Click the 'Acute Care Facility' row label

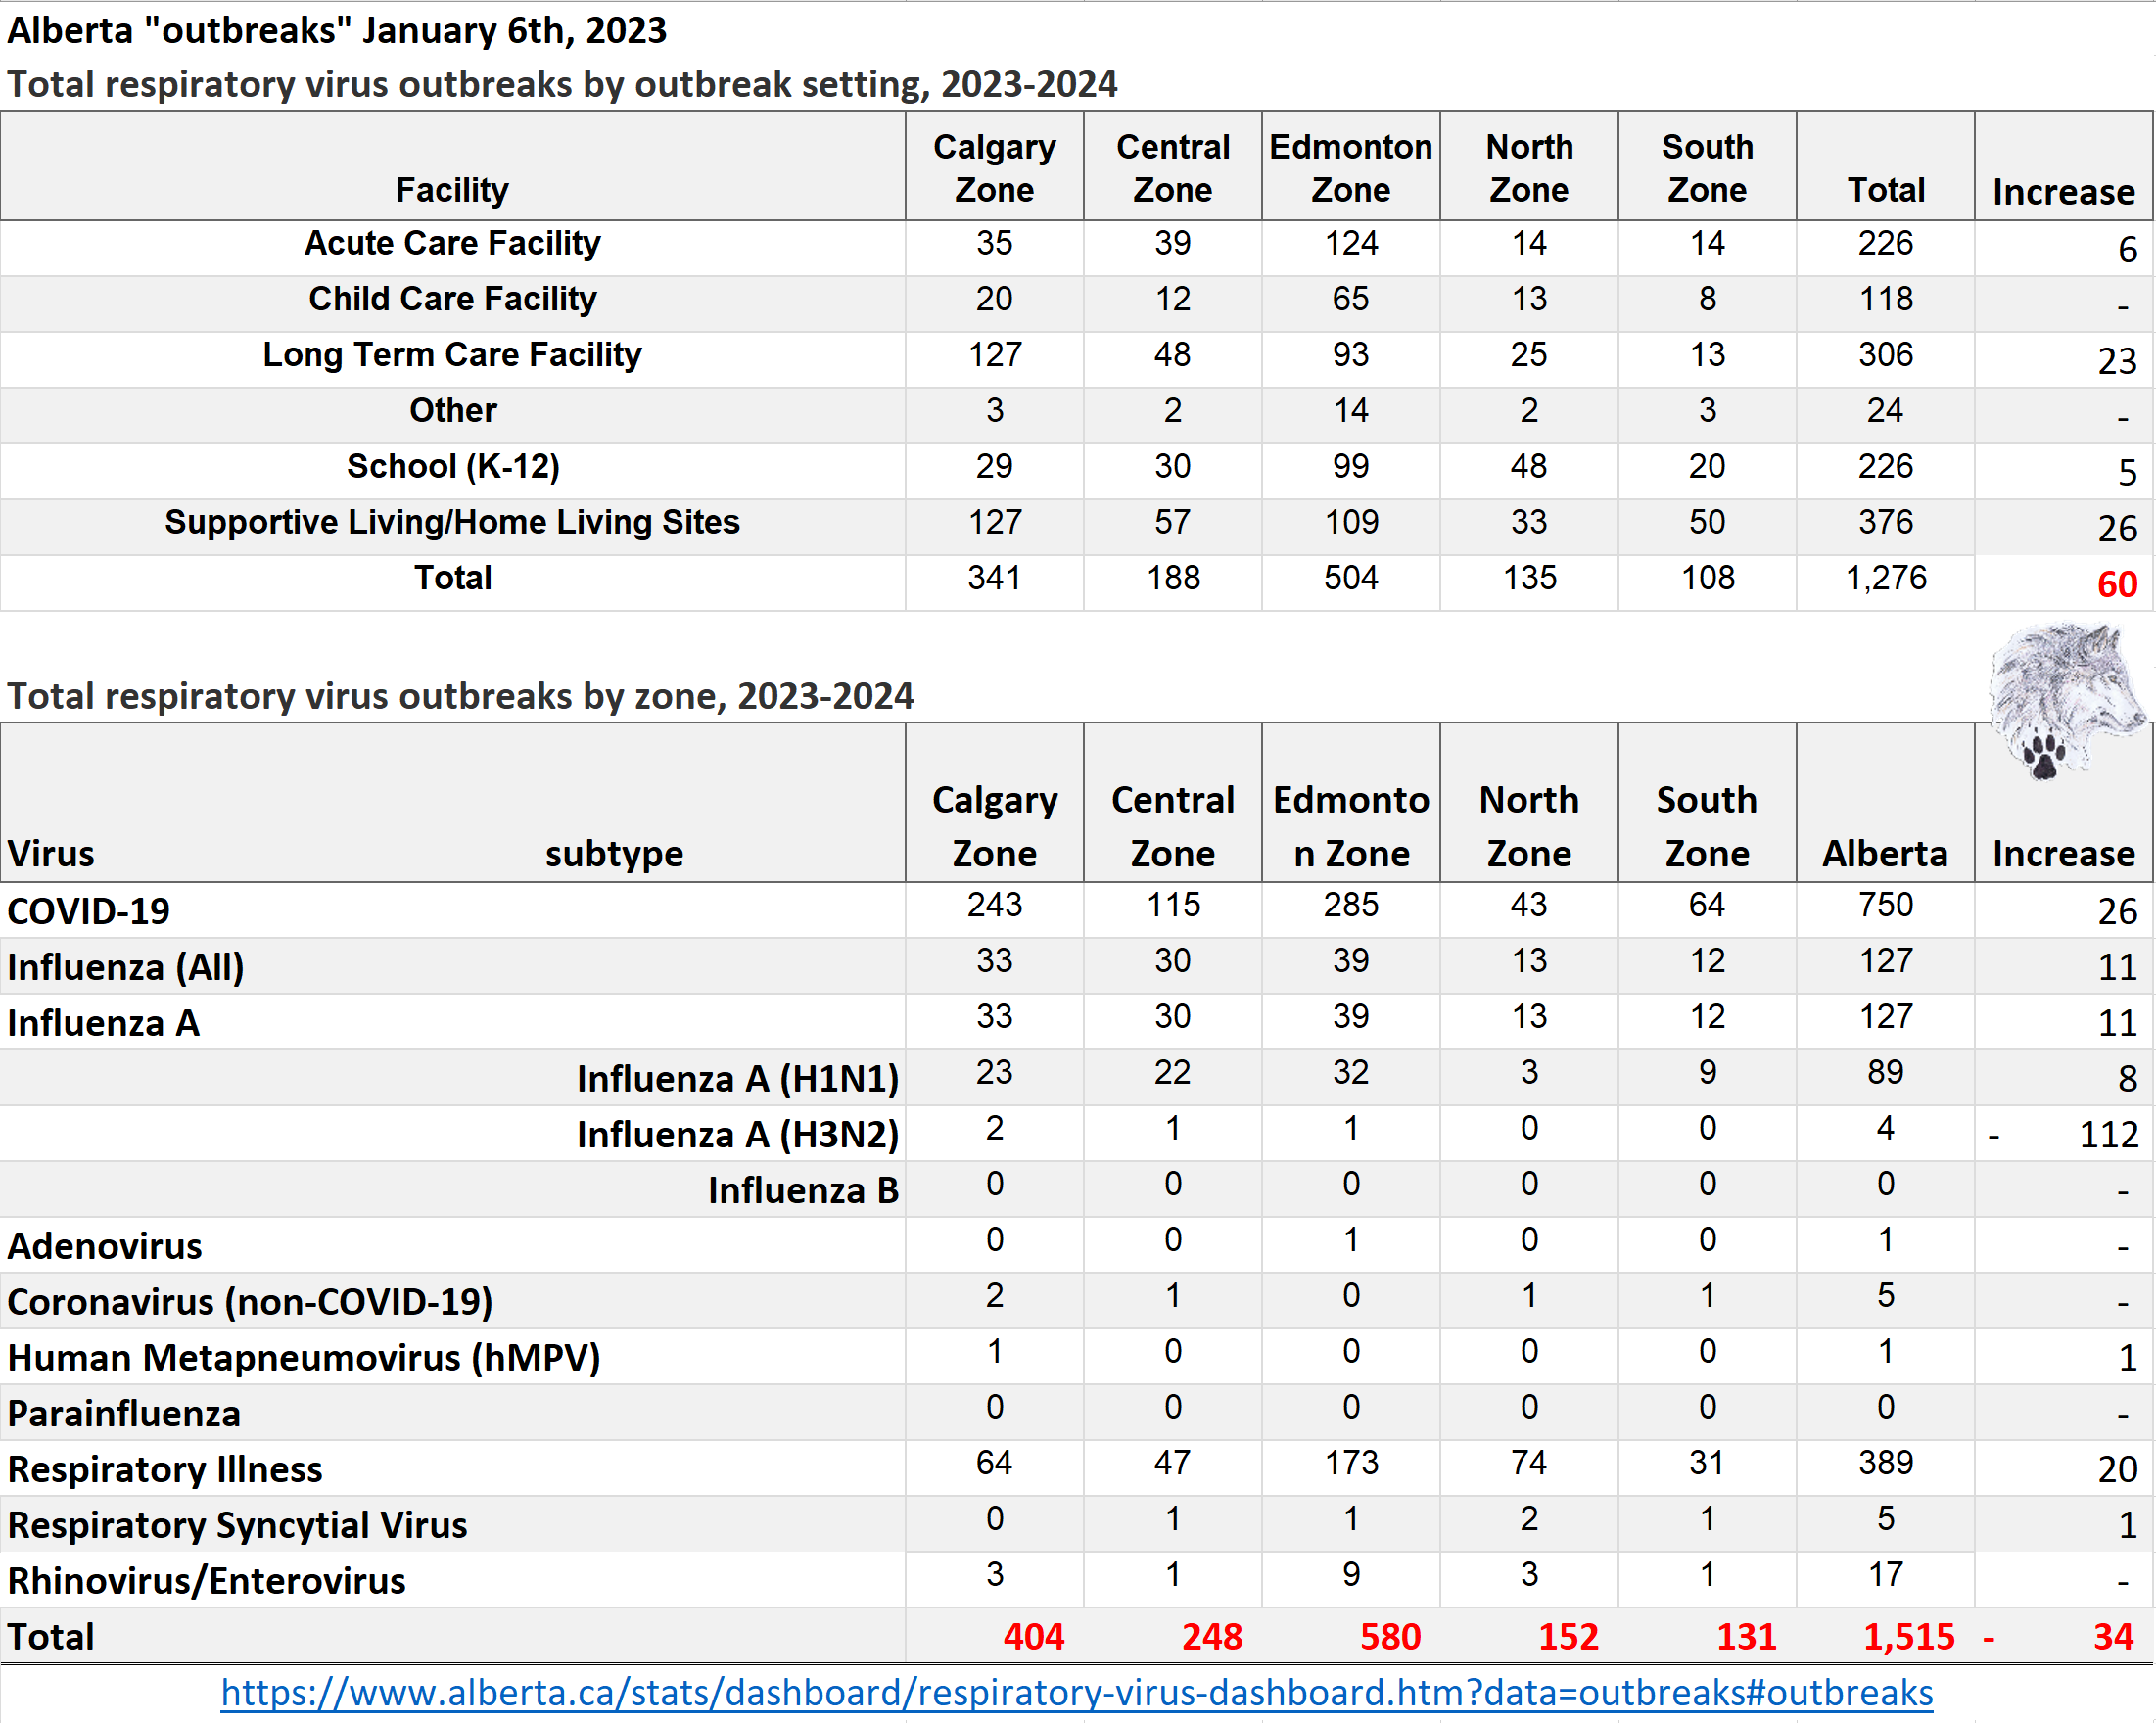tap(452, 243)
